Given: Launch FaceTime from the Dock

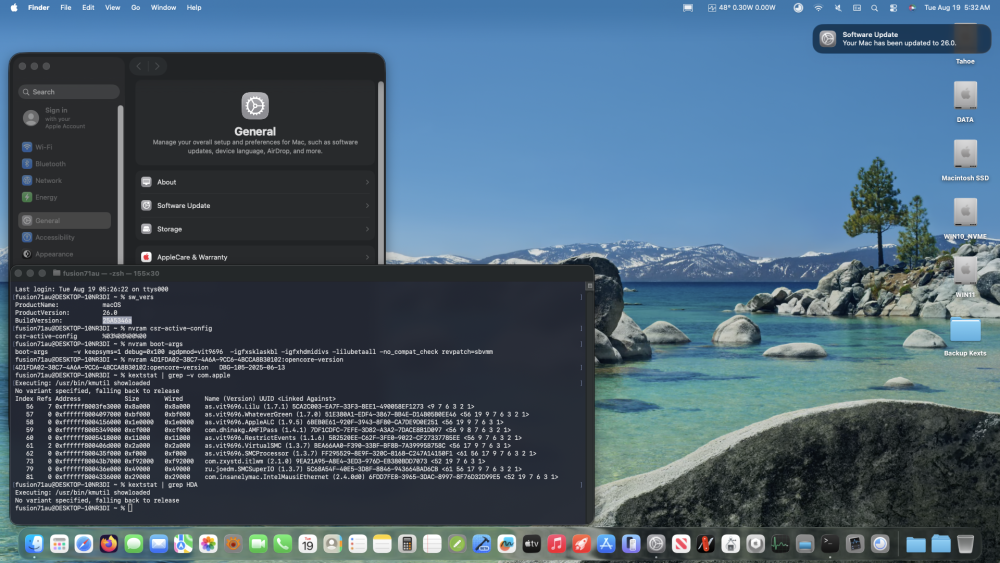Looking at the screenshot, I should [258, 544].
